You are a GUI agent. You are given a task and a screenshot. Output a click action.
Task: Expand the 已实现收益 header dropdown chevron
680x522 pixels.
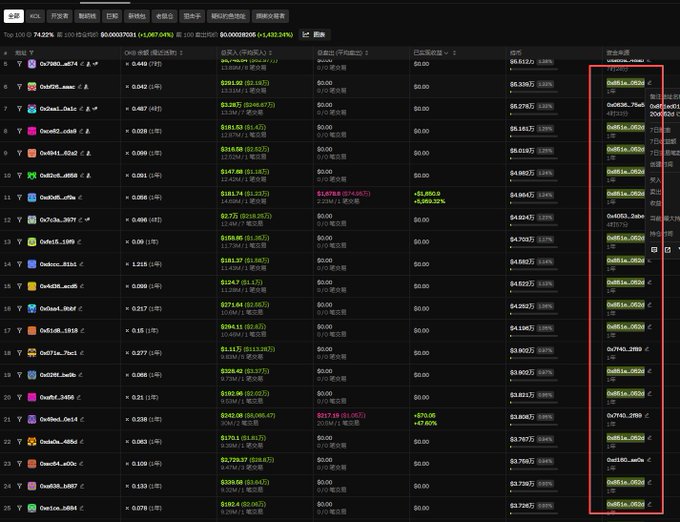click(x=446, y=53)
